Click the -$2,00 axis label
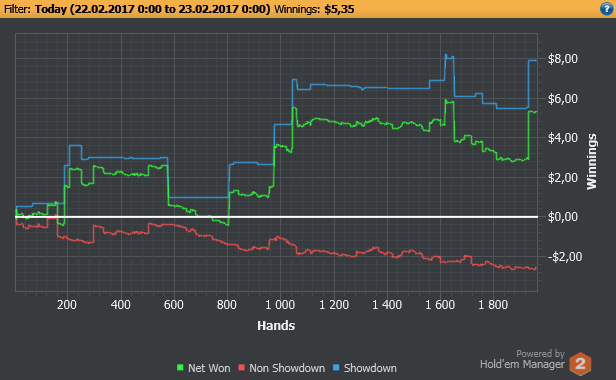The image size is (616, 380). pyautogui.click(x=565, y=257)
